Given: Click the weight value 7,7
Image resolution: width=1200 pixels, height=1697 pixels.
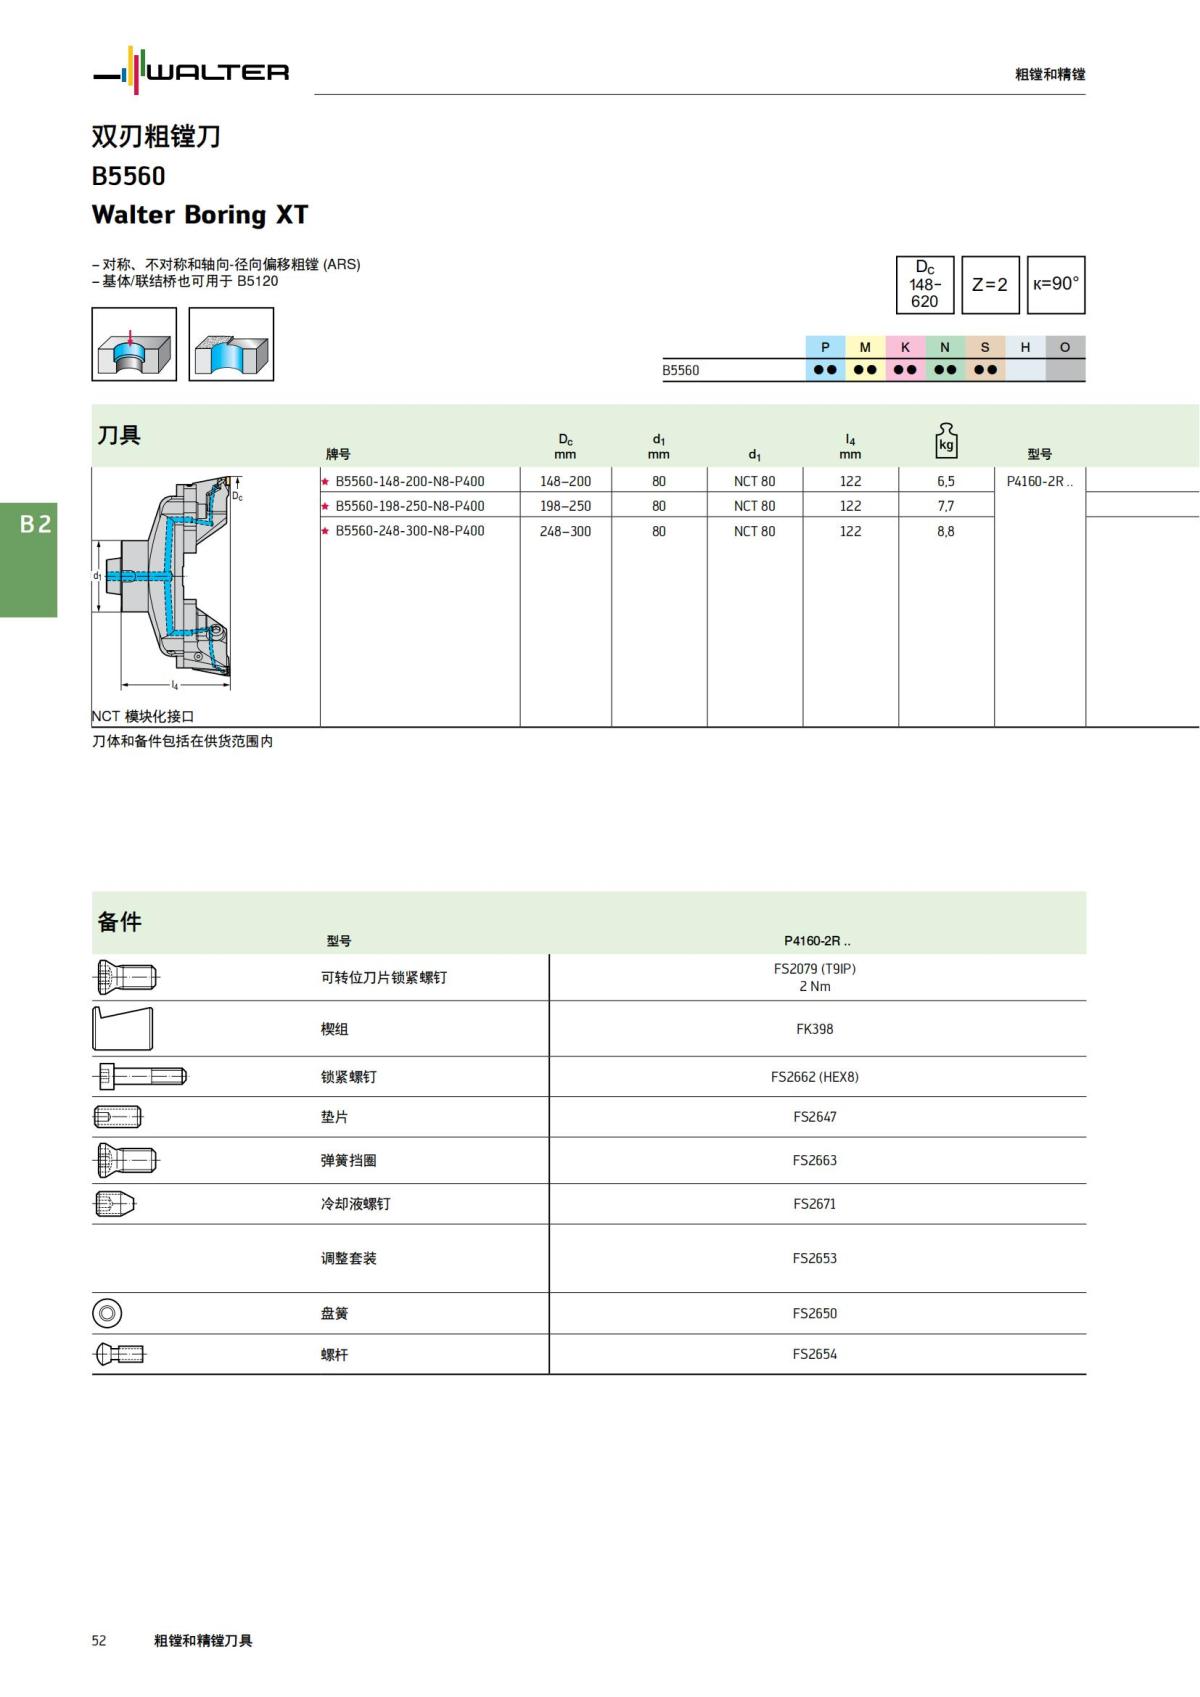Looking at the screenshot, I should point(946,506).
